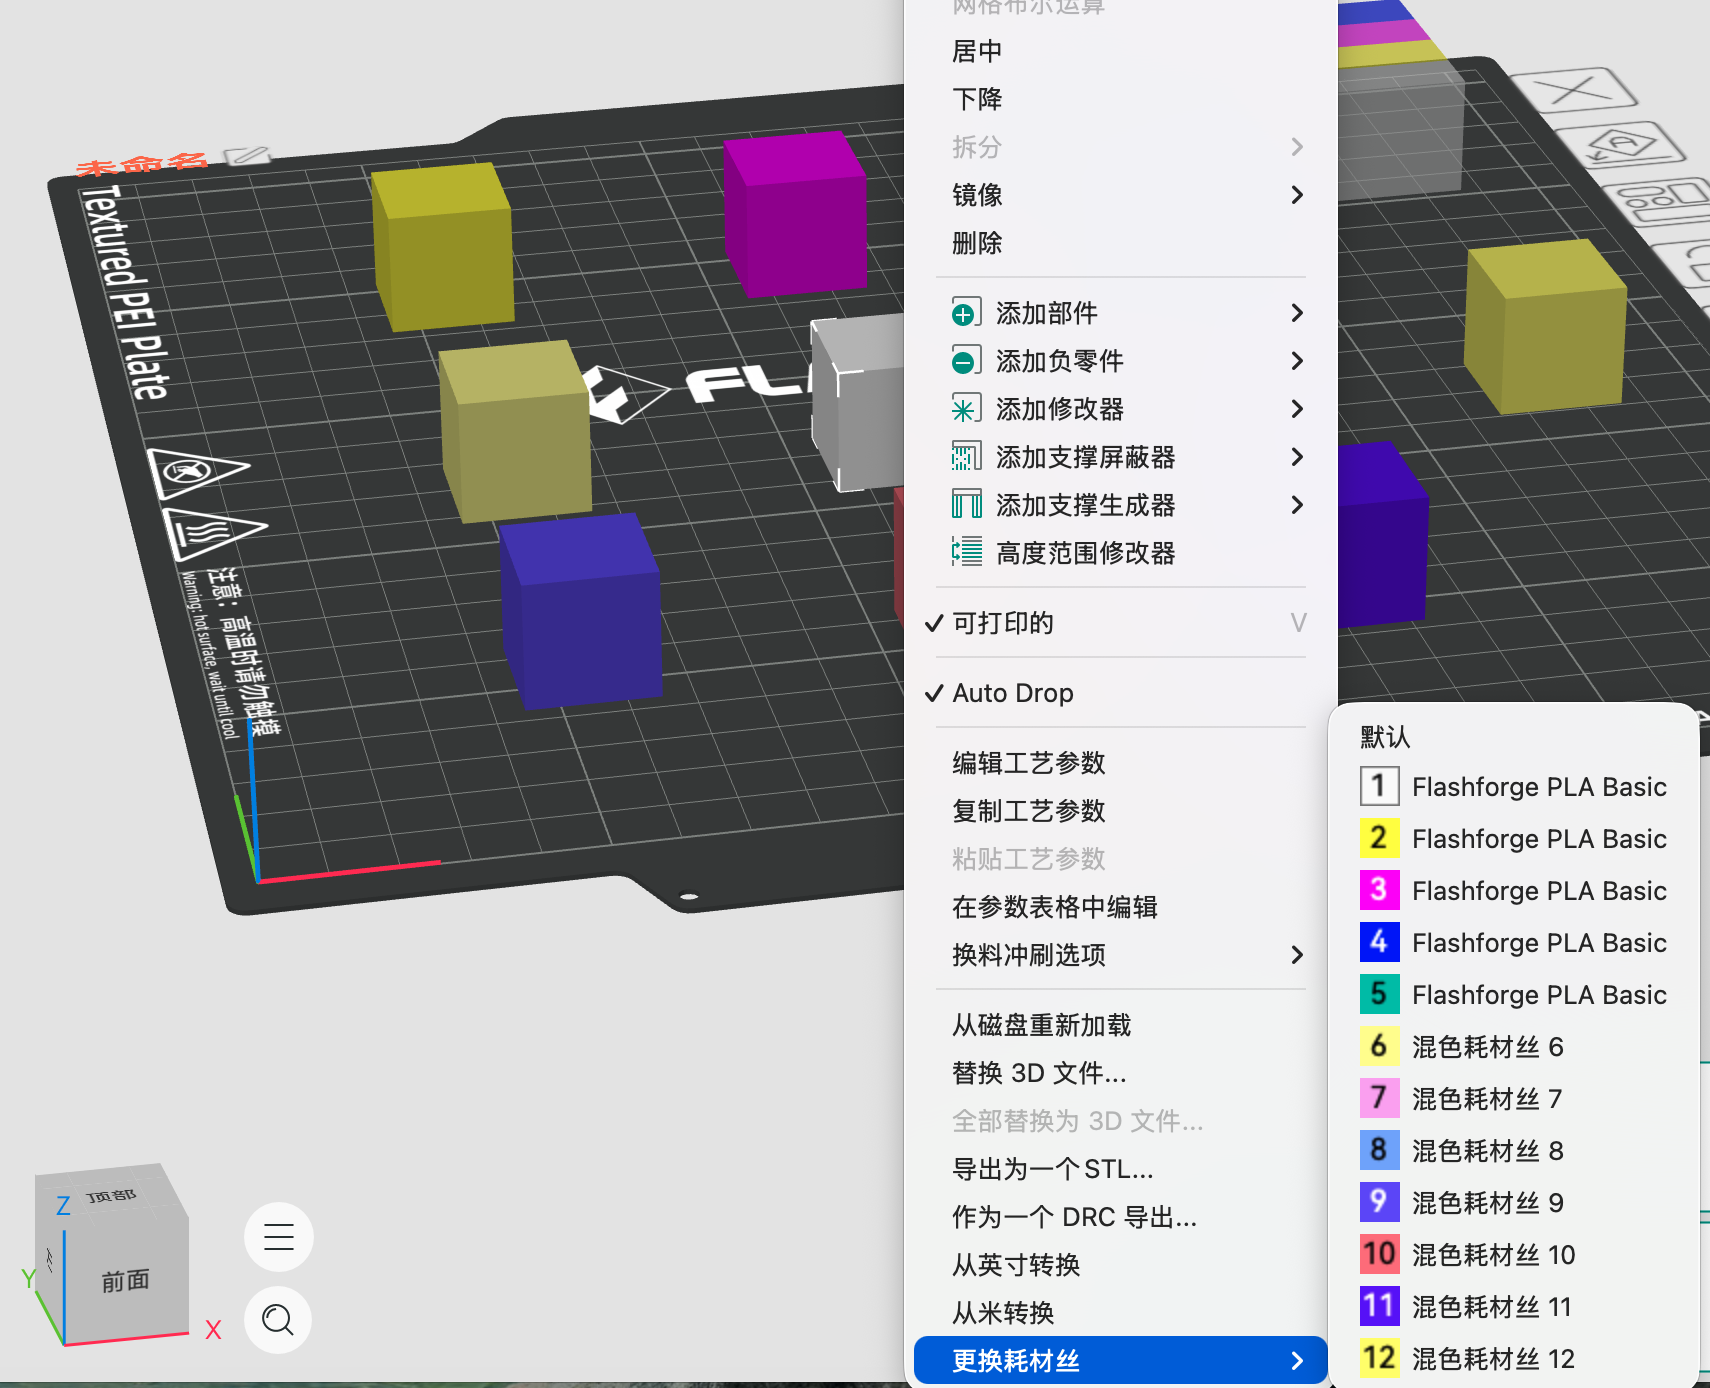Screen dimensions: 1710x1388
Task: Click the magnifier zoom button in viewport
Action: (x=278, y=1320)
